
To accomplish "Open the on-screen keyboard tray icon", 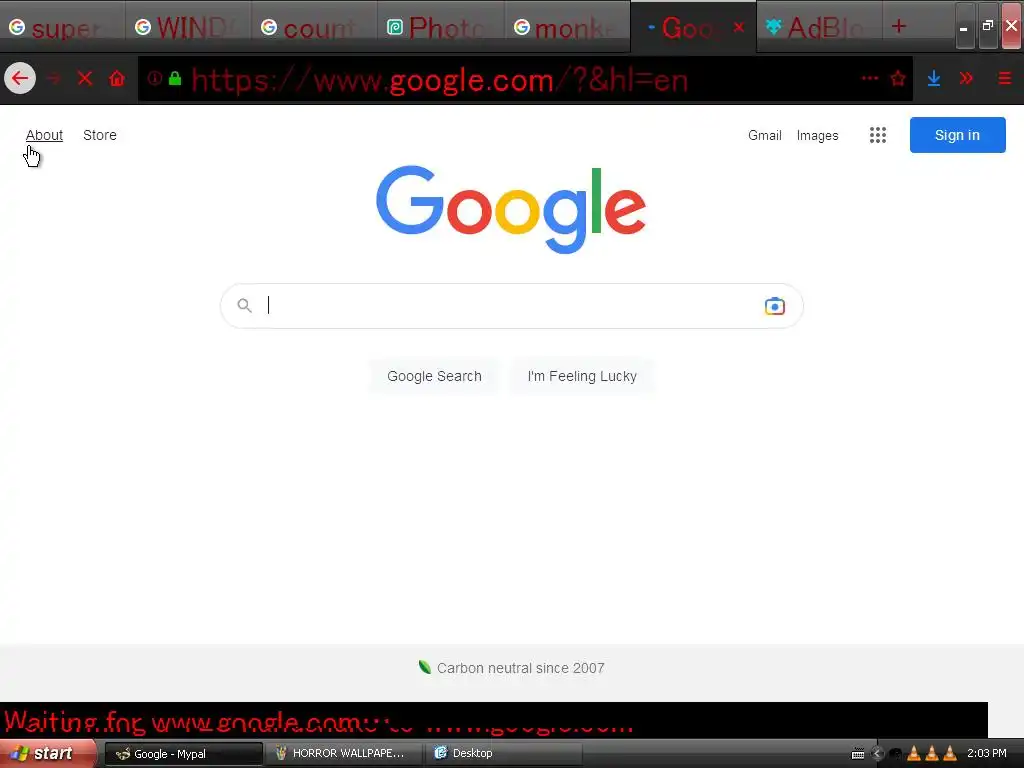I will tap(858, 754).
